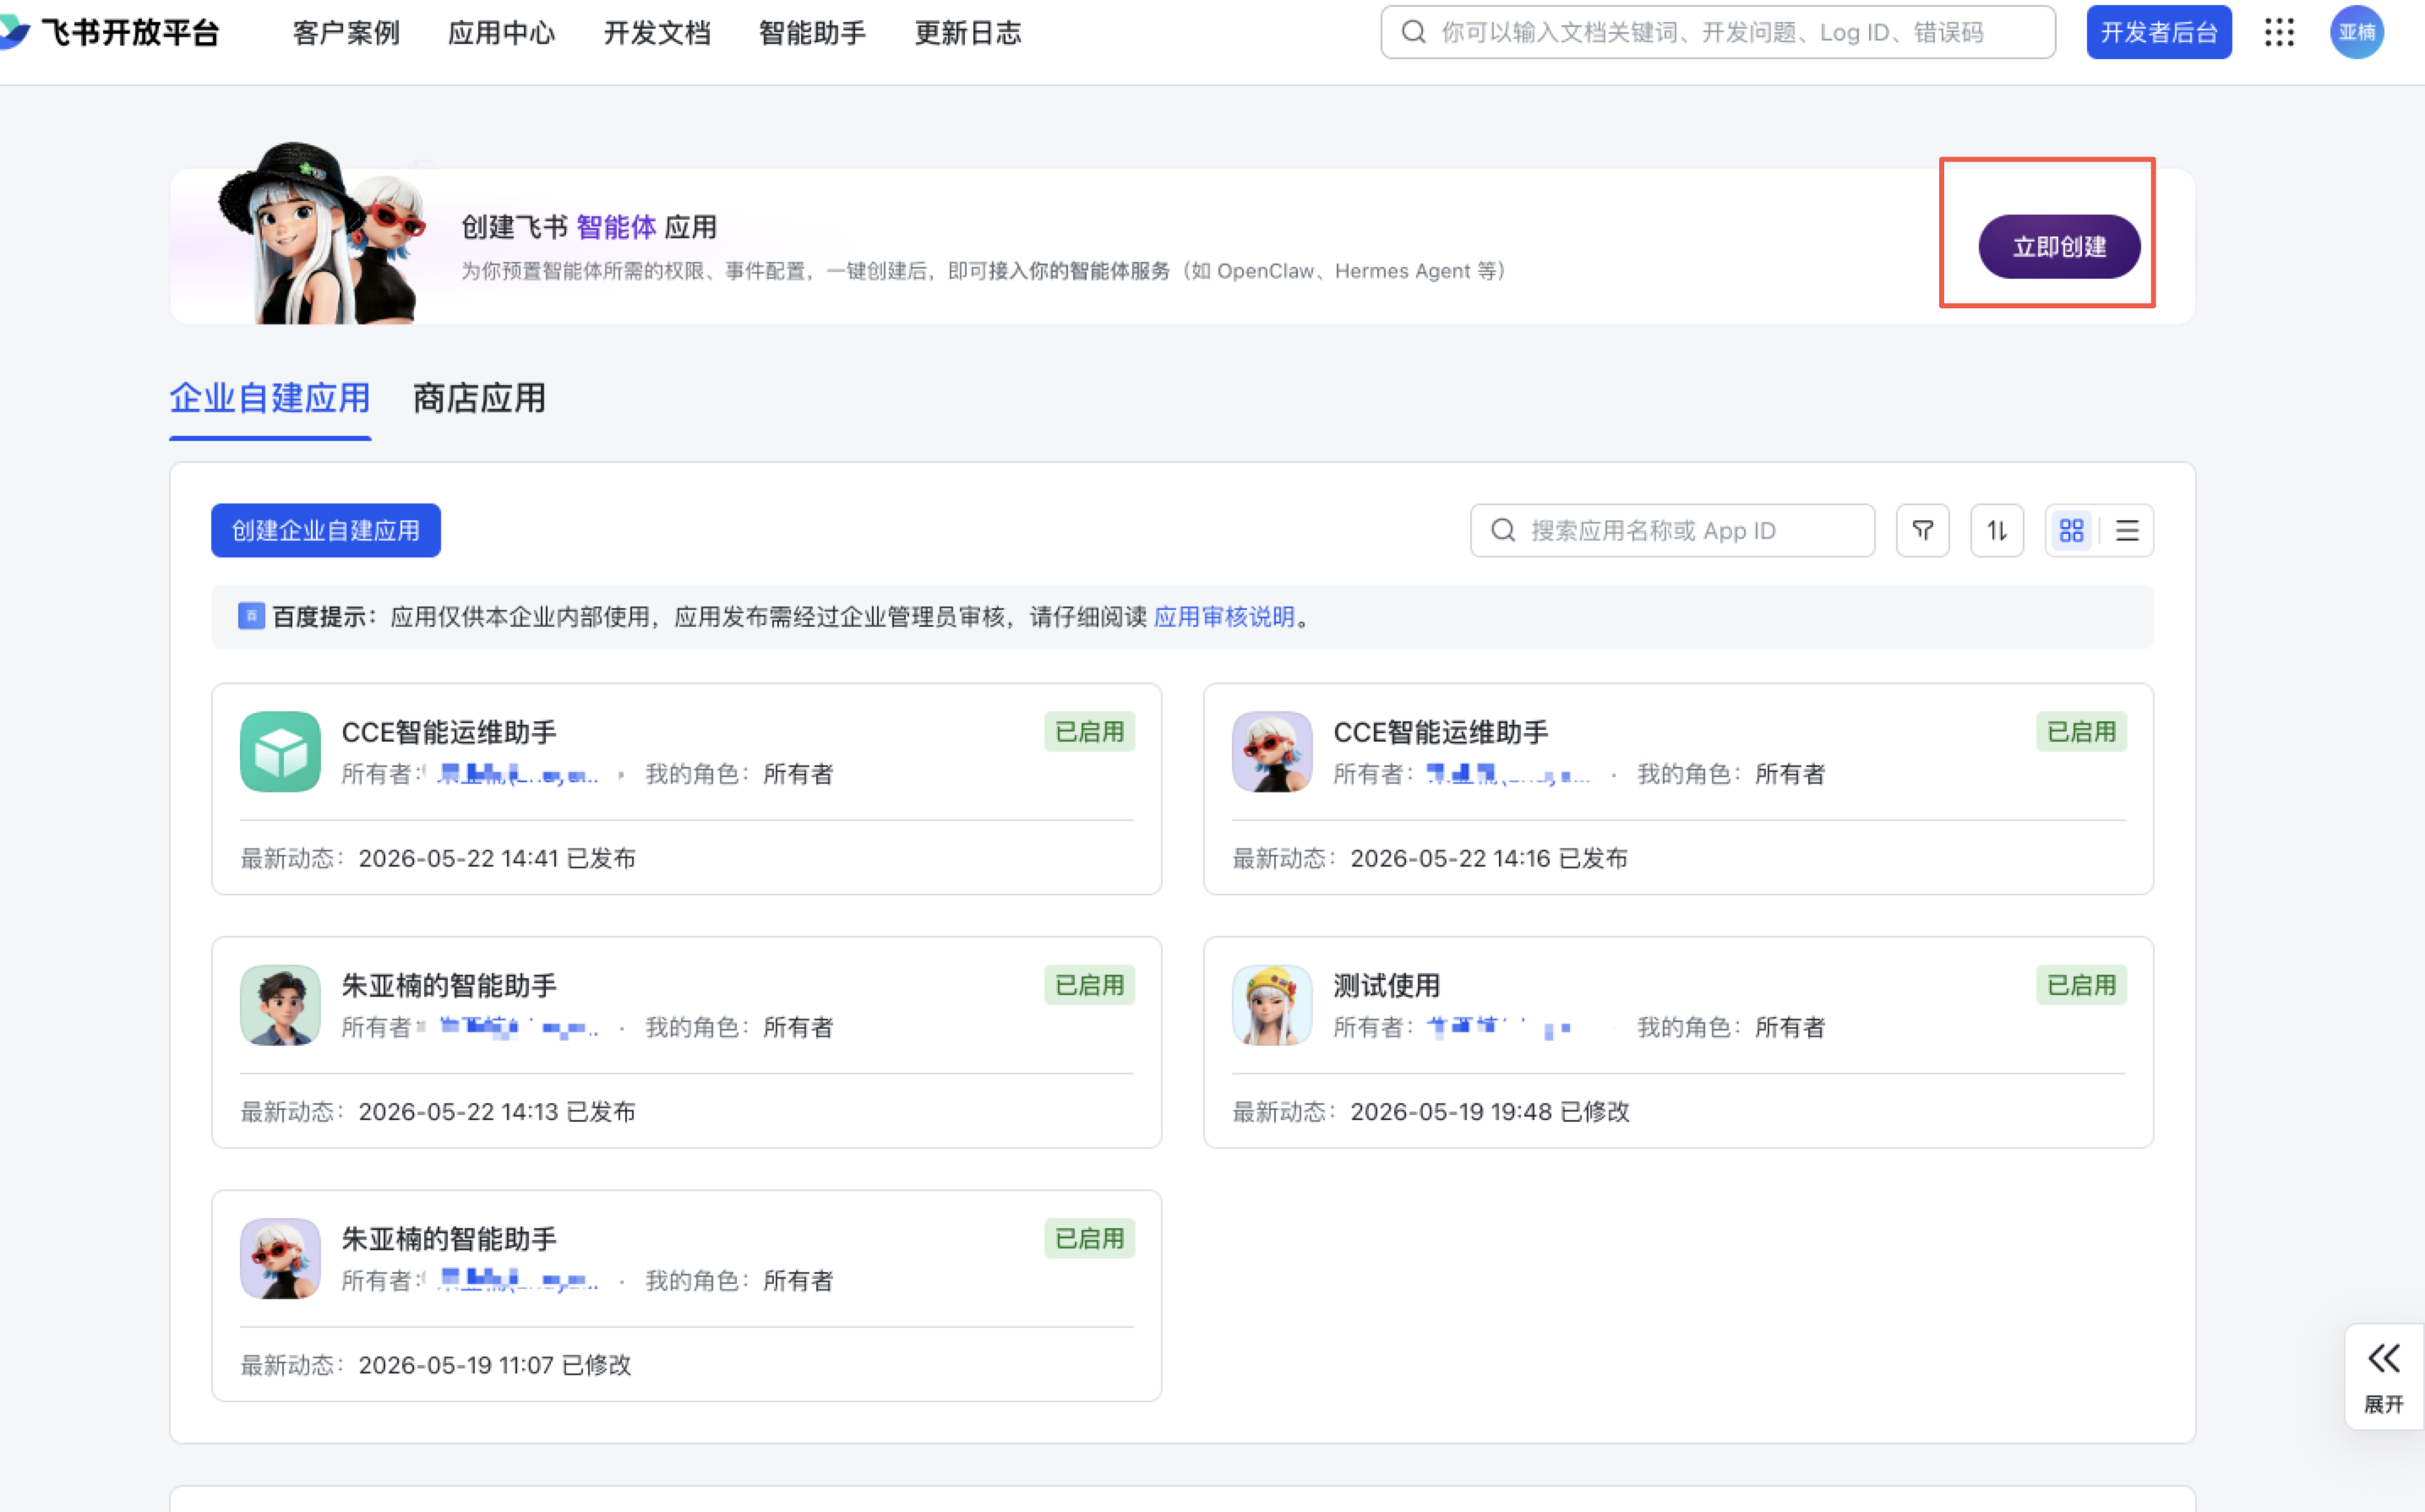Click the purple 立即创建 button
2425x1512 pixels.
(2059, 246)
